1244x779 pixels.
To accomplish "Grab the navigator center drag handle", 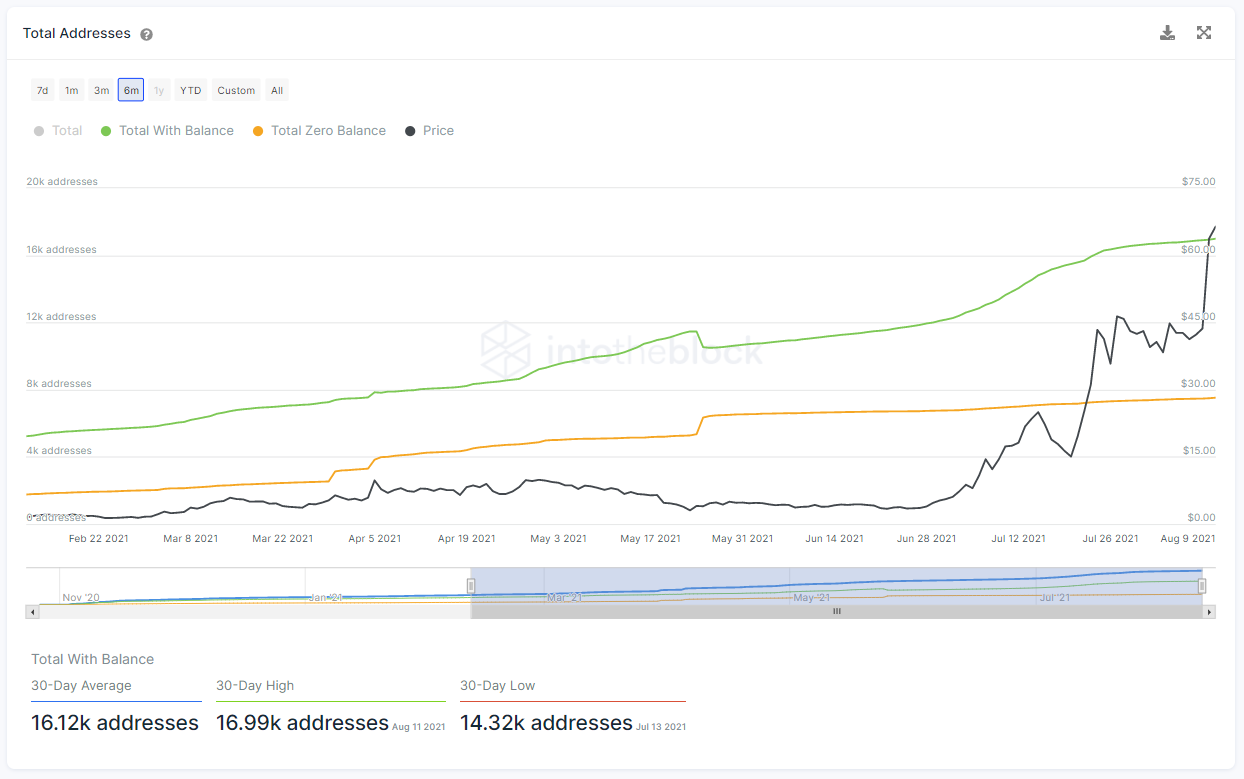I will pyautogui.click(x=836, y=611).
